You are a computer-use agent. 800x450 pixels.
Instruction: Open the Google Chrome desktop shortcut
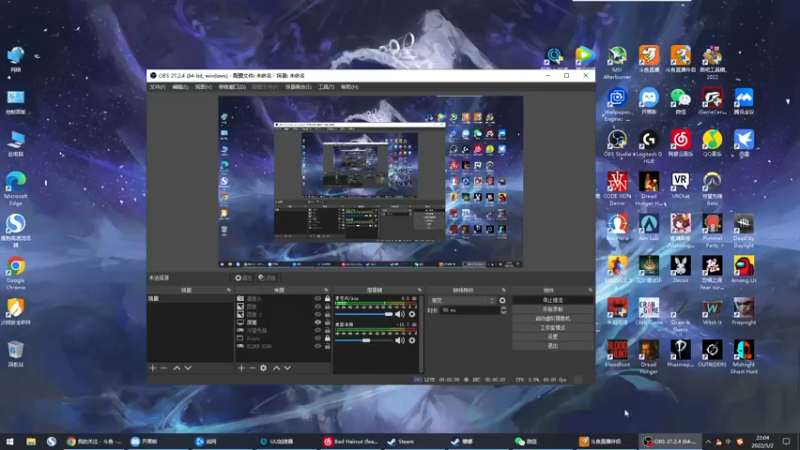pos(16,273)
